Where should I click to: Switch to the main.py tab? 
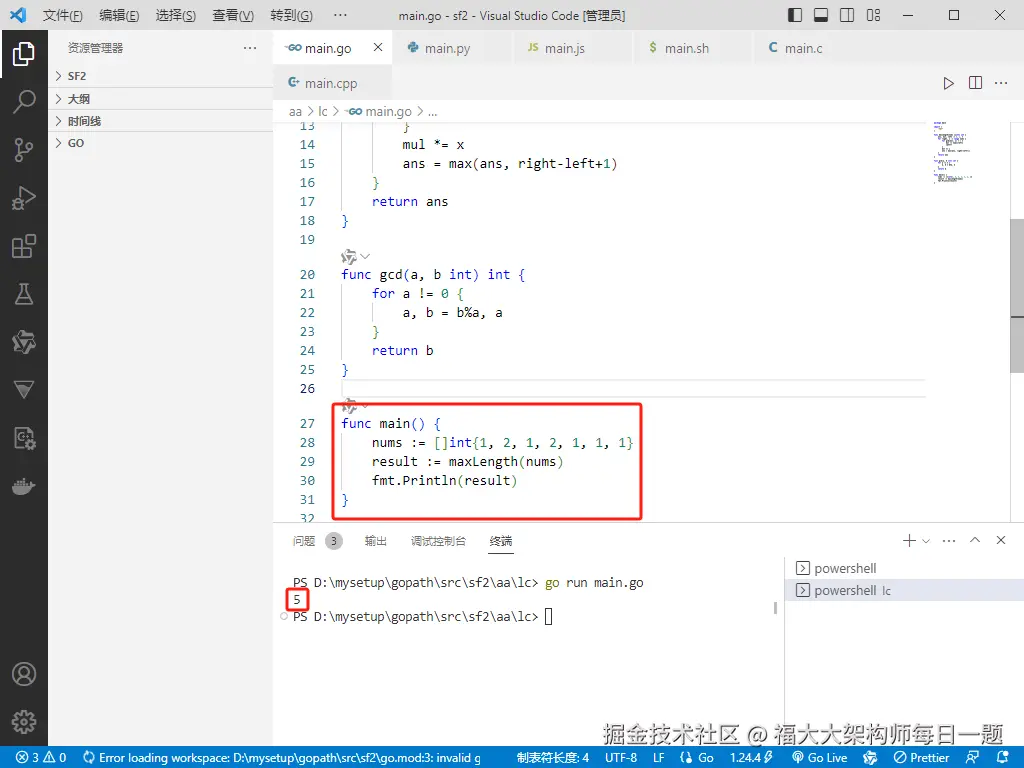click(452, 48)
